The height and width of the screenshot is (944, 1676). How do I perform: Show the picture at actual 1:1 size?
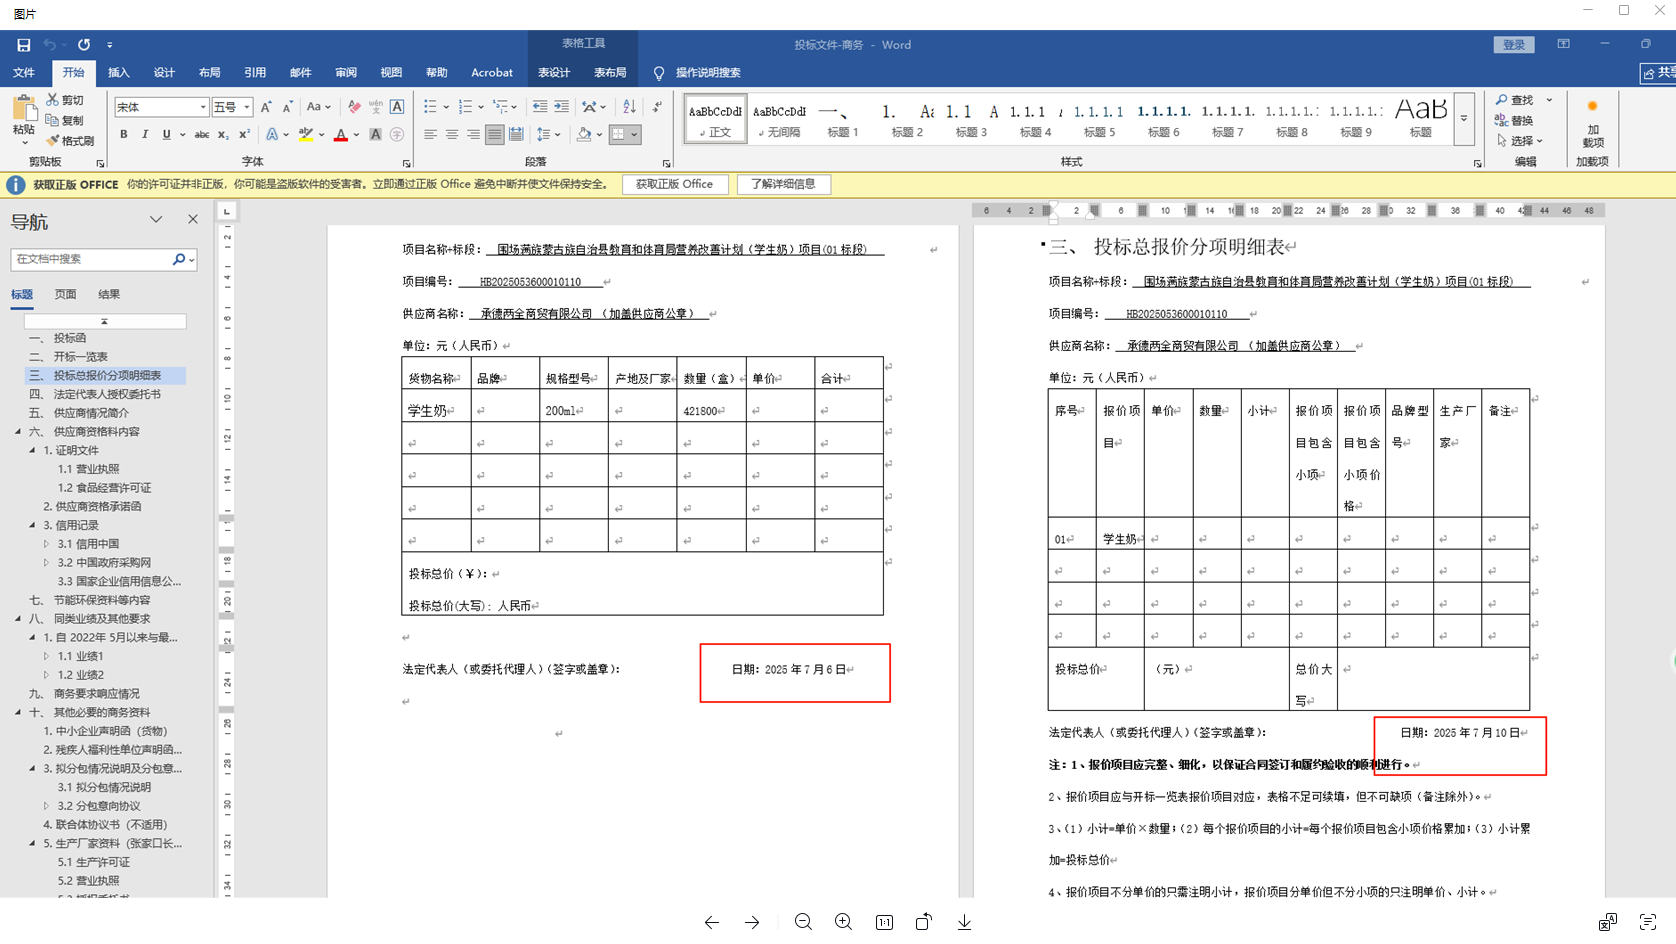click(x=884, y=922)
